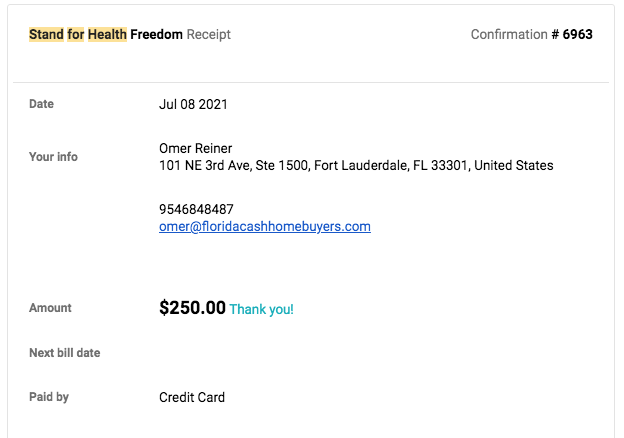Click the Paid by label
This screenshot has height=438, width=624.
coord(49,397)
